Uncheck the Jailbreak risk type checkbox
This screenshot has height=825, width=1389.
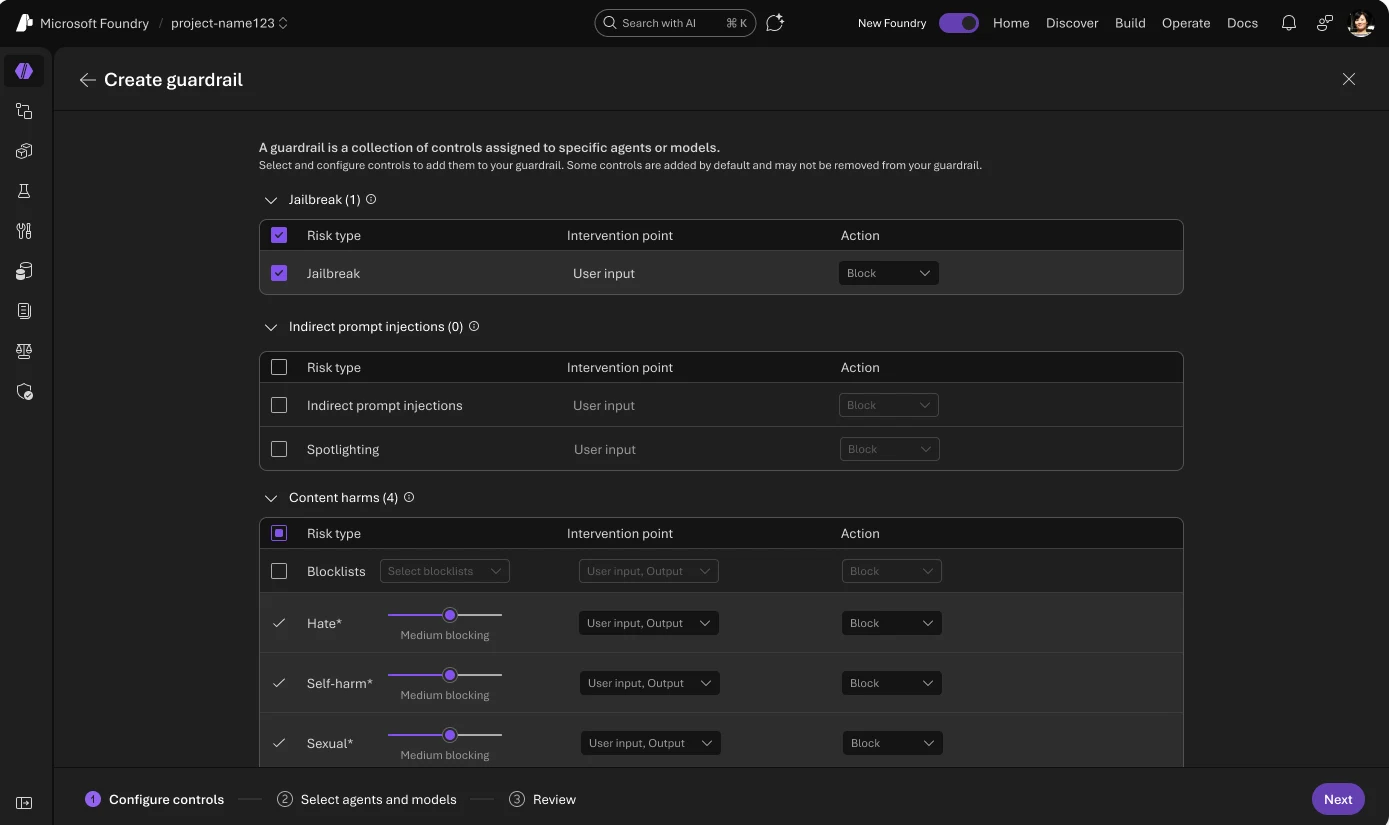[x=279, y=273]
